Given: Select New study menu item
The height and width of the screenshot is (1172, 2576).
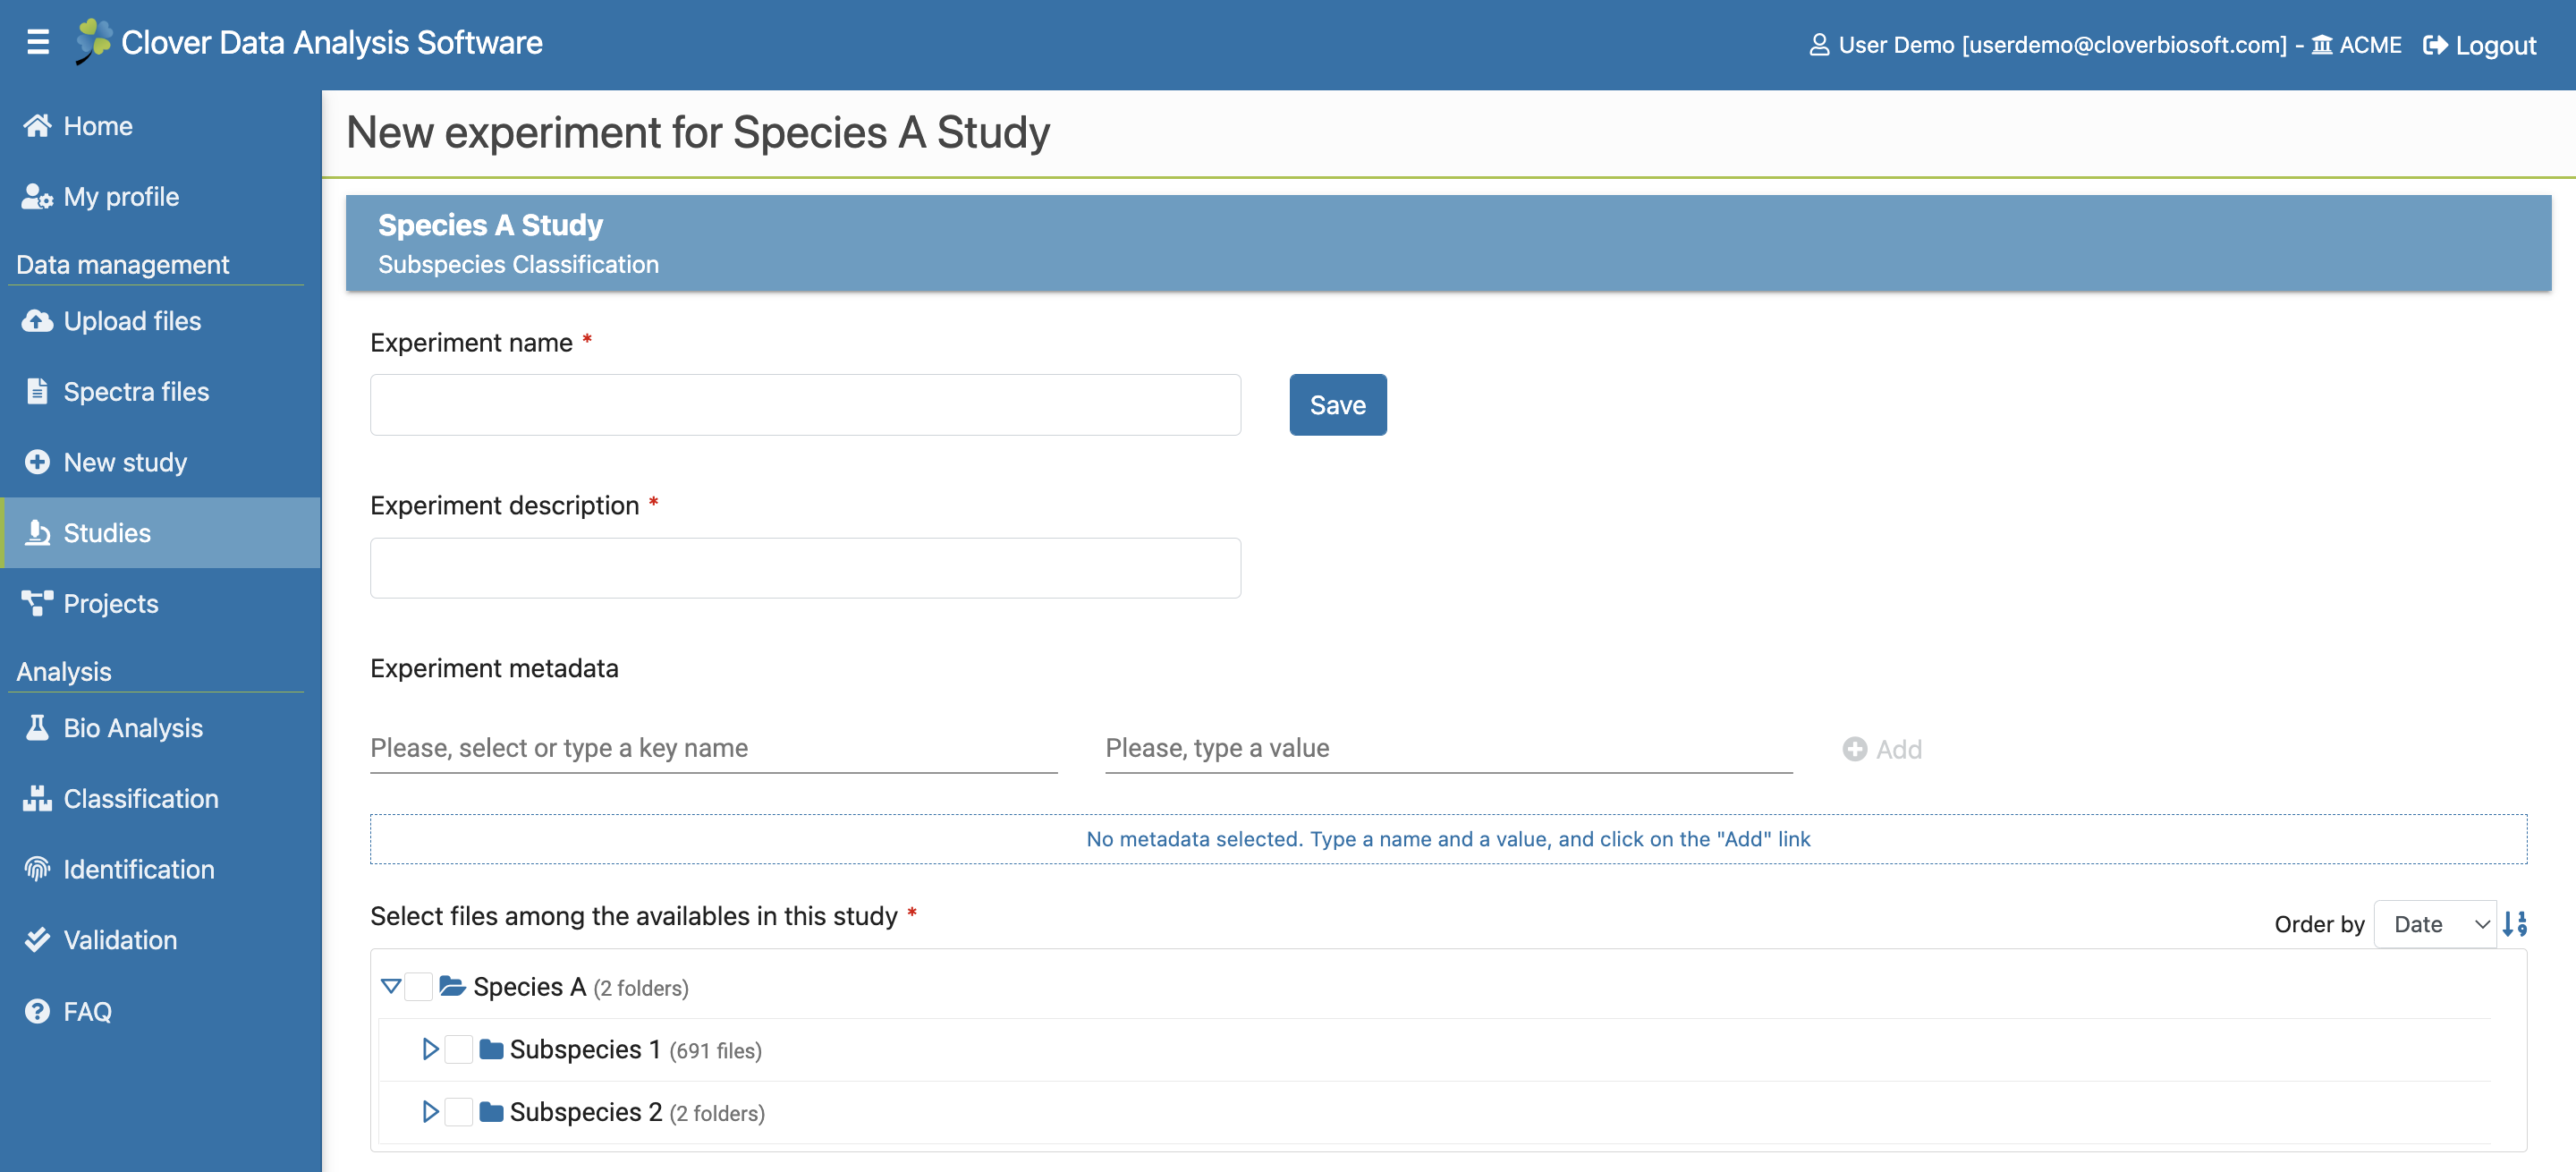Looking at the screenshot, I should tap(160, 462).
